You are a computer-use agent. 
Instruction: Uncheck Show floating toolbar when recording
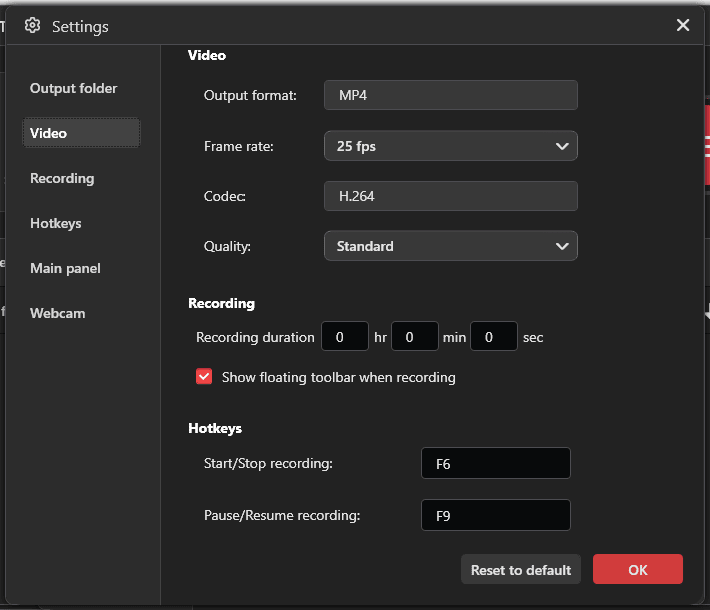204,376
